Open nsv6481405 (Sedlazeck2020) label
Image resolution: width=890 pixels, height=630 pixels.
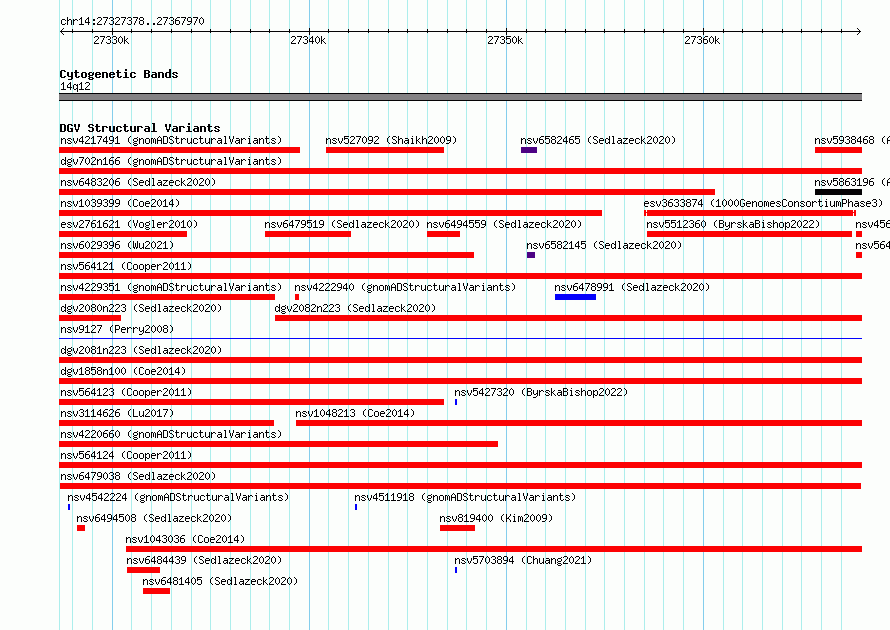[x=220, y=581]
